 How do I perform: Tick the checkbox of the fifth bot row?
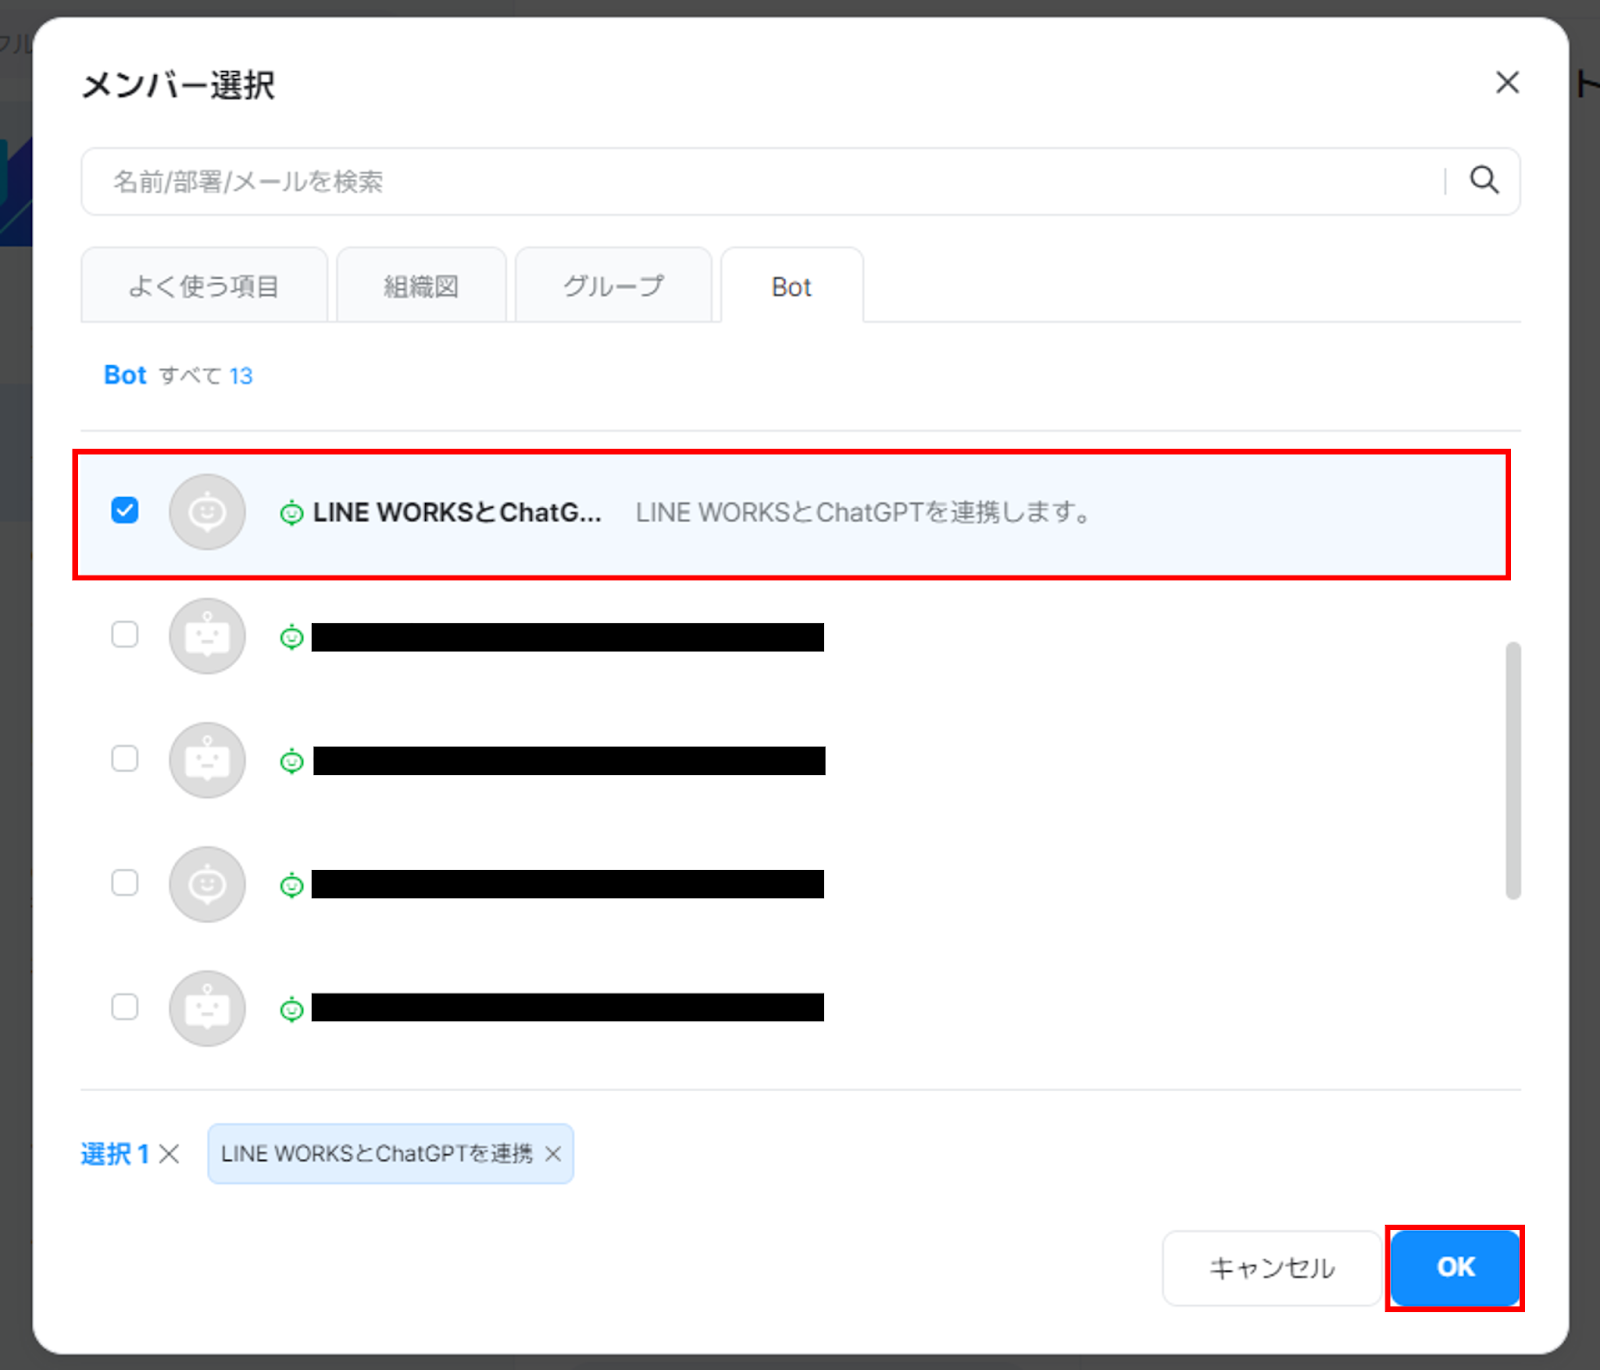point(125,1006)
